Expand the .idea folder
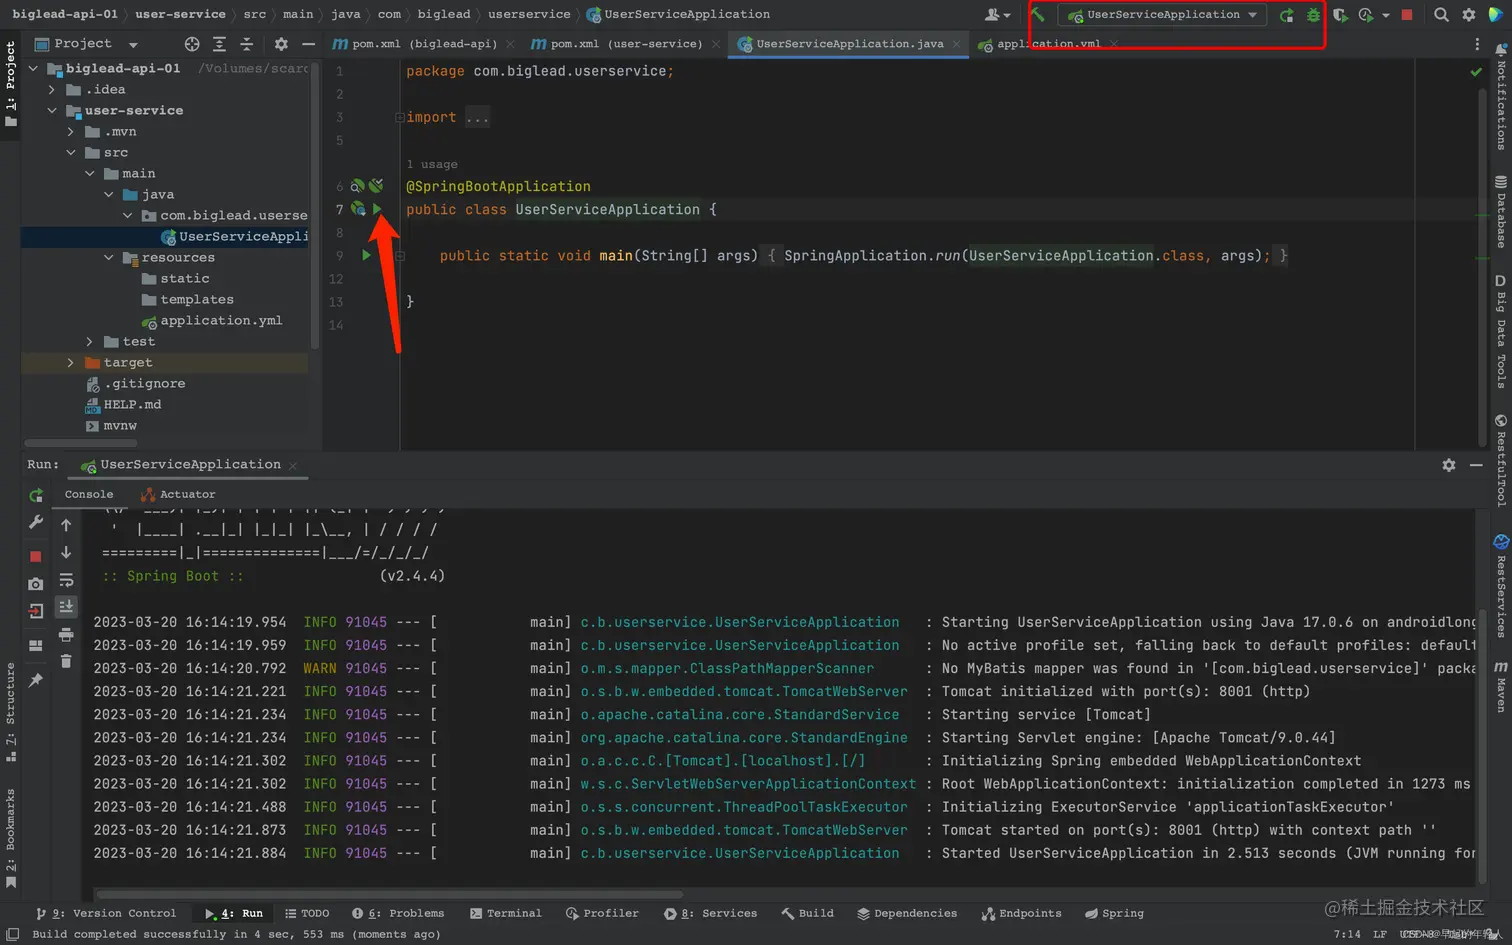This screenshot has height=945, width=1512. (x=52, y=89)
